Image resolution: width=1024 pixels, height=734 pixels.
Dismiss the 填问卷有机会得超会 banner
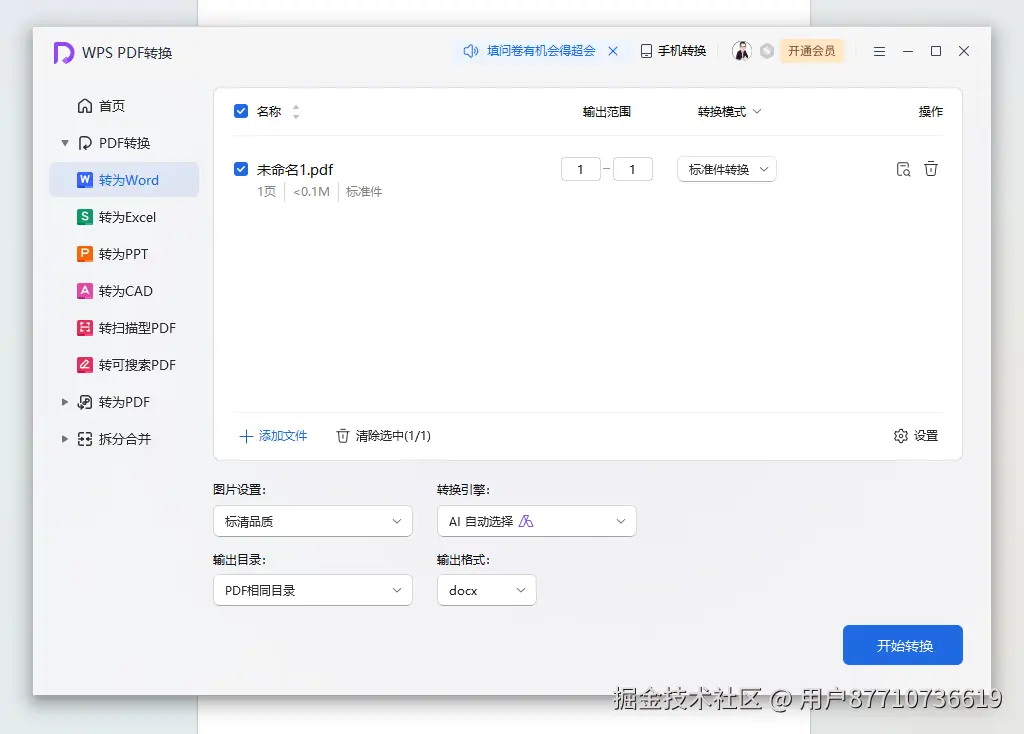613,51
